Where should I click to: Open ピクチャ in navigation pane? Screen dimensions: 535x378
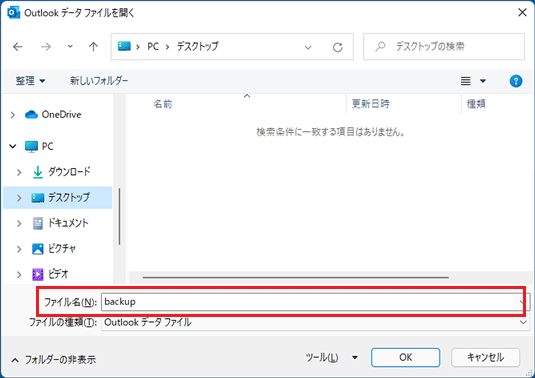tap(62, 249)
